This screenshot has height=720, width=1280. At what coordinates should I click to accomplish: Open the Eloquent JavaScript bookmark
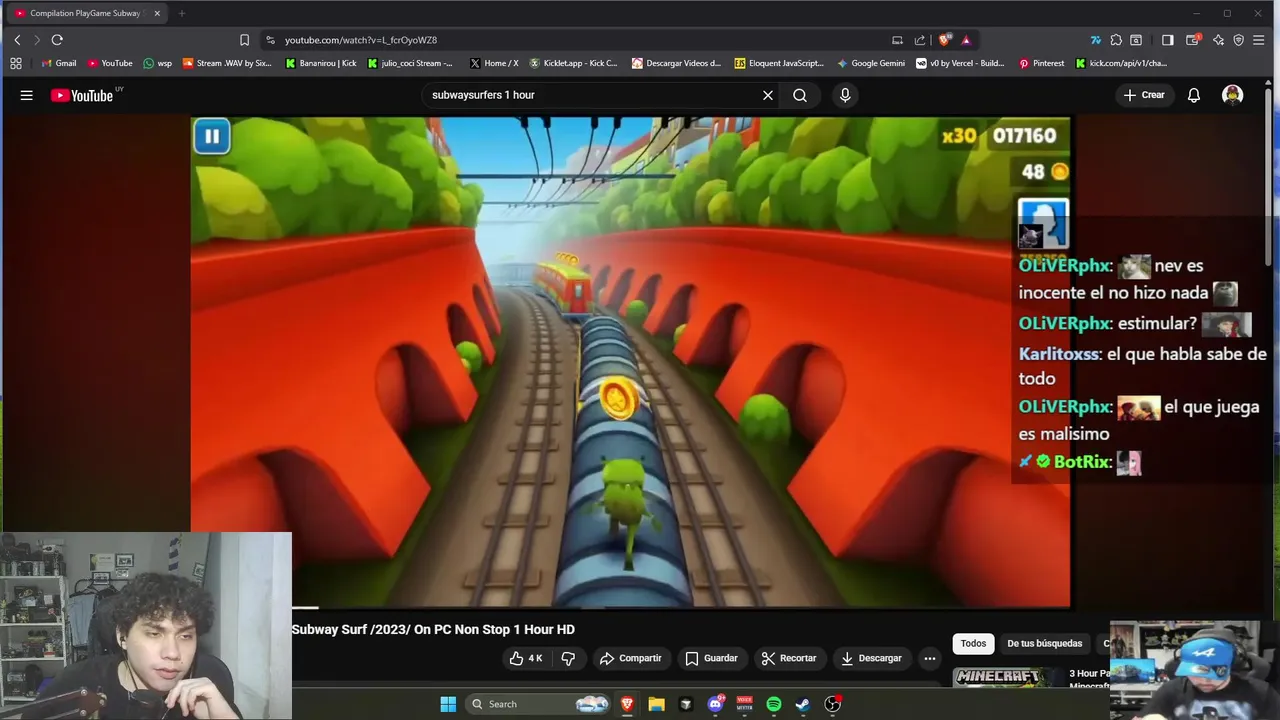pos(779,63)
